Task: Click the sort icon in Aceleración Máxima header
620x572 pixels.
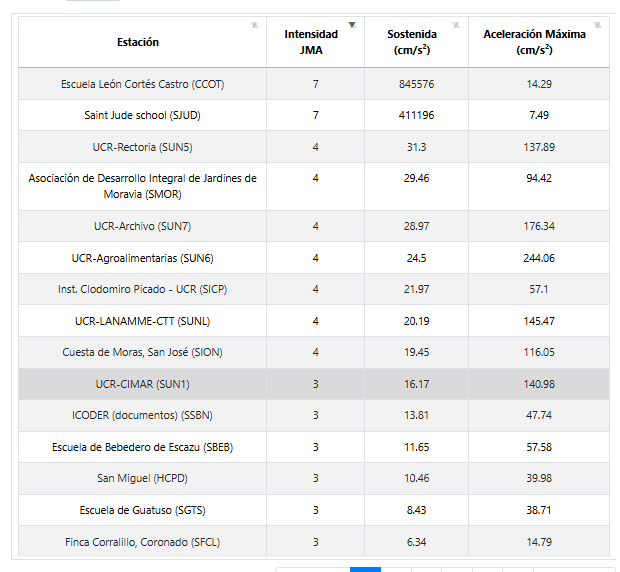Action: 597,24
